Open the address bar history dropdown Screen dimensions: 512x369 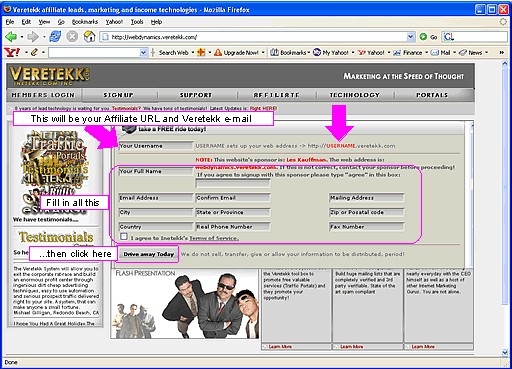click(x=411, y=37)
